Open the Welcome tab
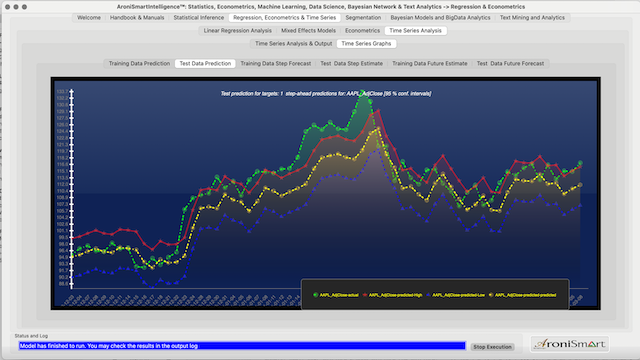The image size is (640, 360). (x=89, y=18)
